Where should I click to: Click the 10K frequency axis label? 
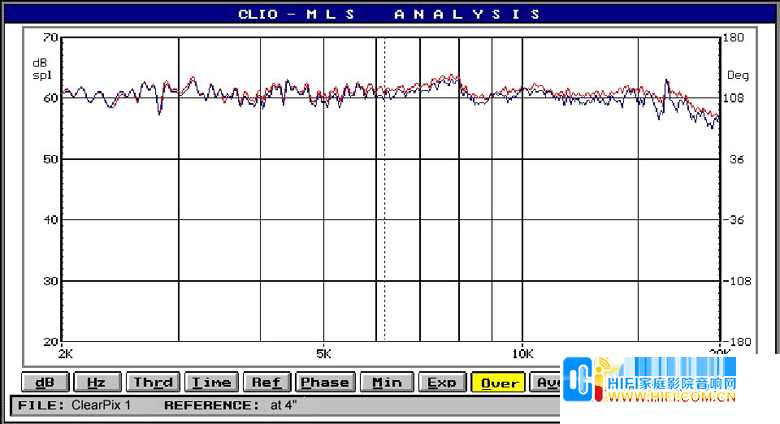522,353
